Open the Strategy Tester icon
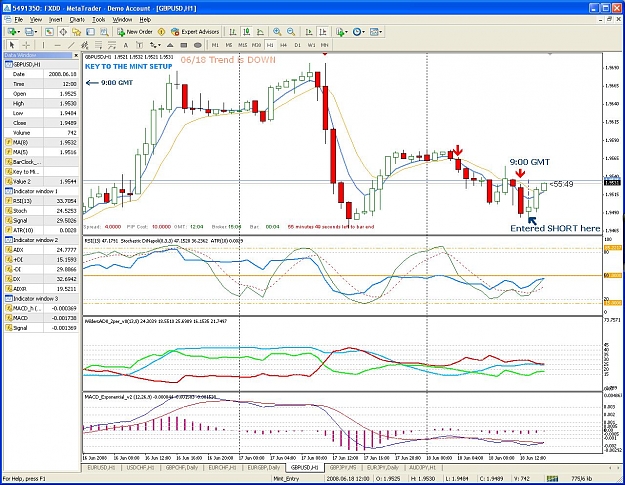The width and height of the screenshot is (625, 485). pos(104,32)
